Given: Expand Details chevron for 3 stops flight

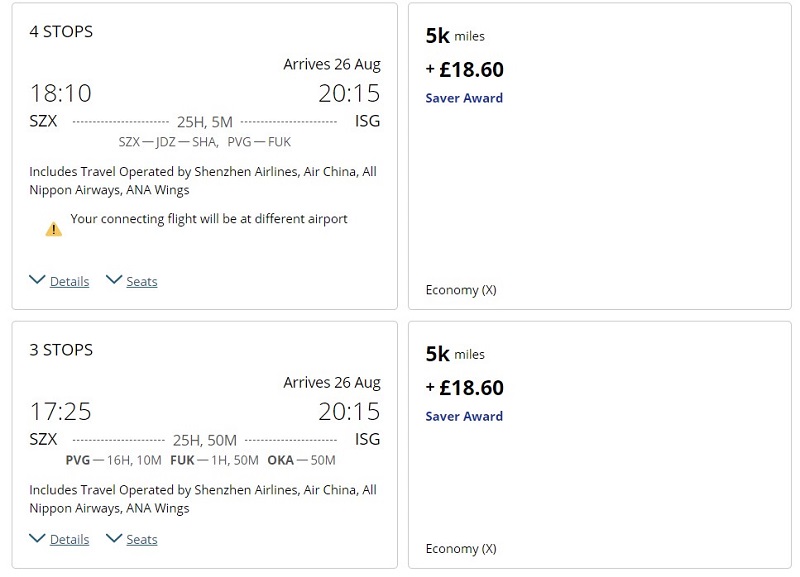Looking at the screenshot, I should tap(37, 538).
